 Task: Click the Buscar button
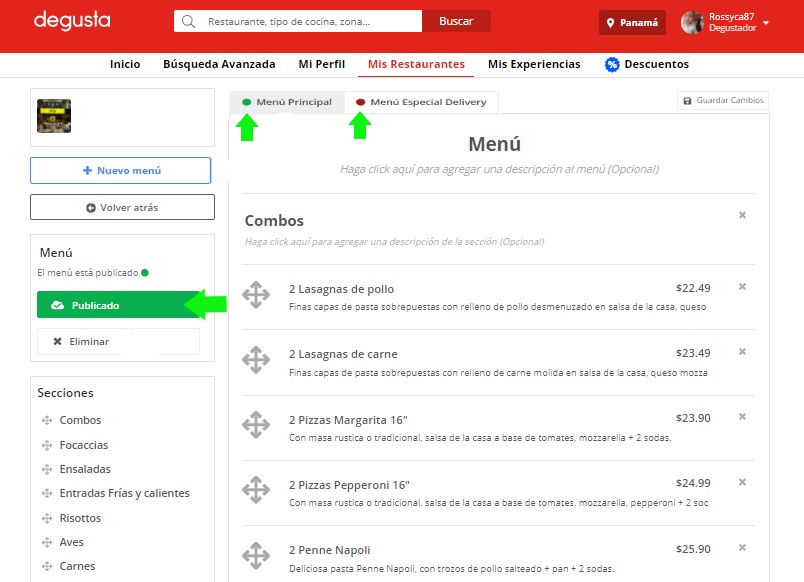coord(456,22)
